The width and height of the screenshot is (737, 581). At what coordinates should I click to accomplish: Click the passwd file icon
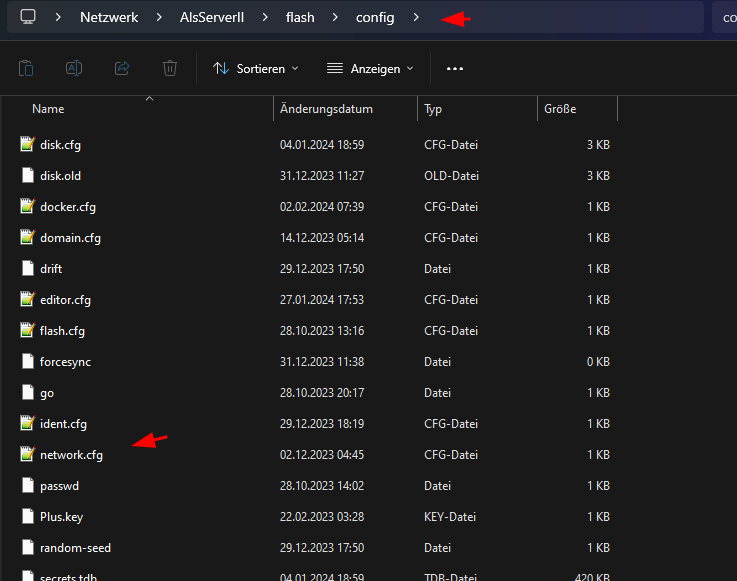coord(28,486)
